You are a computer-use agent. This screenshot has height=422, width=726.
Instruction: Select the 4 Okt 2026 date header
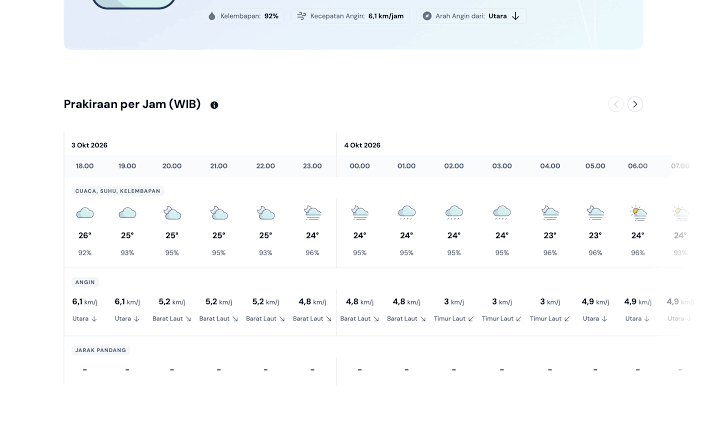point(362,145)
